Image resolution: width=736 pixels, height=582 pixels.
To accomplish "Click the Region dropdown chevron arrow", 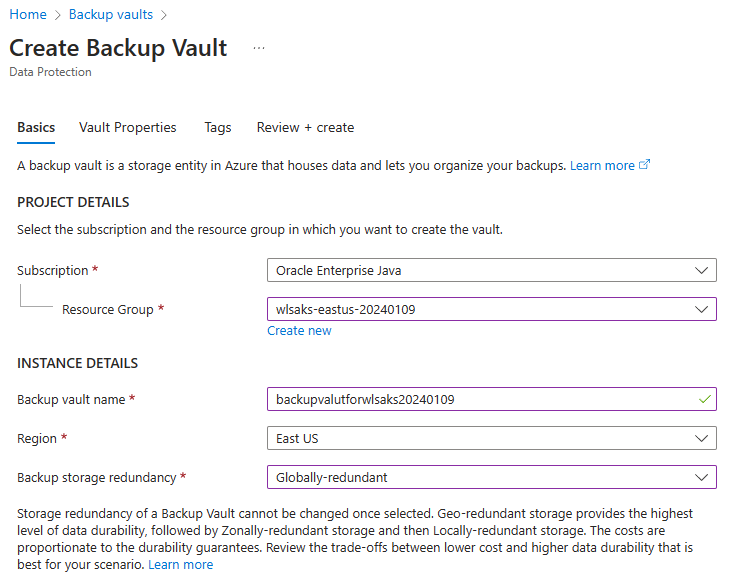I will pyautogui.click(x=702, y=438).
